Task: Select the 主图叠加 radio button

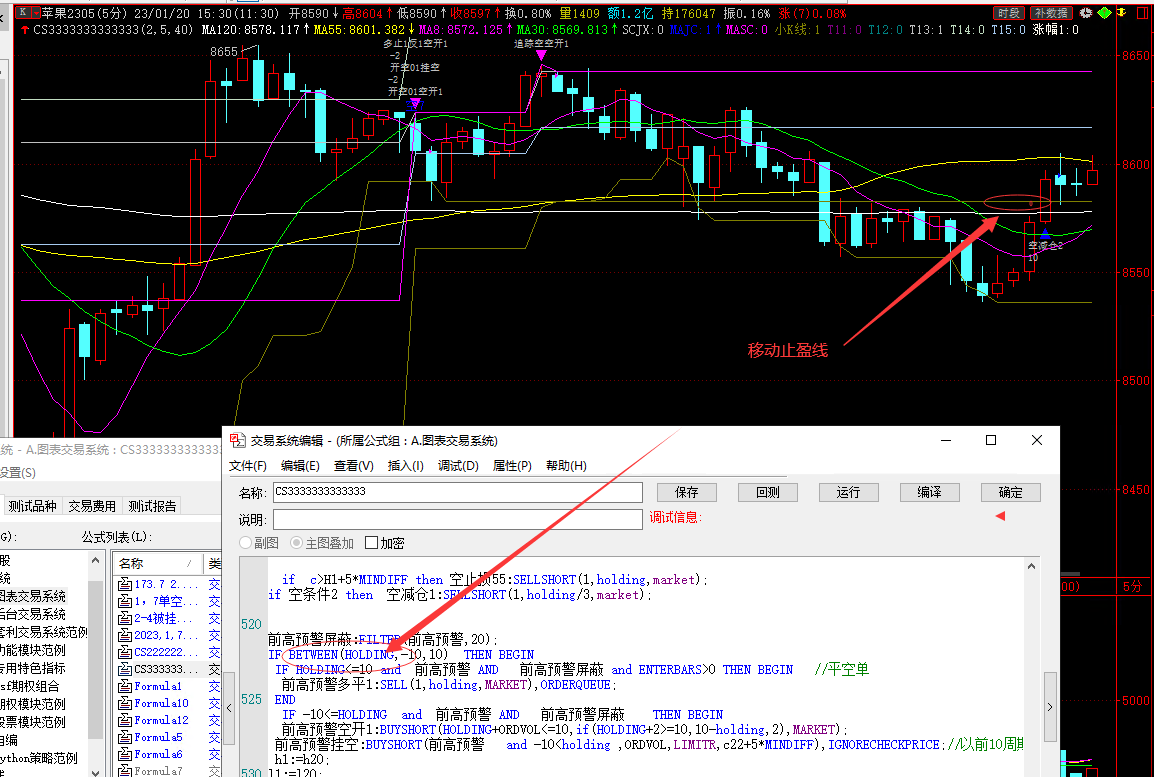Action: click(x=297, y=543)
